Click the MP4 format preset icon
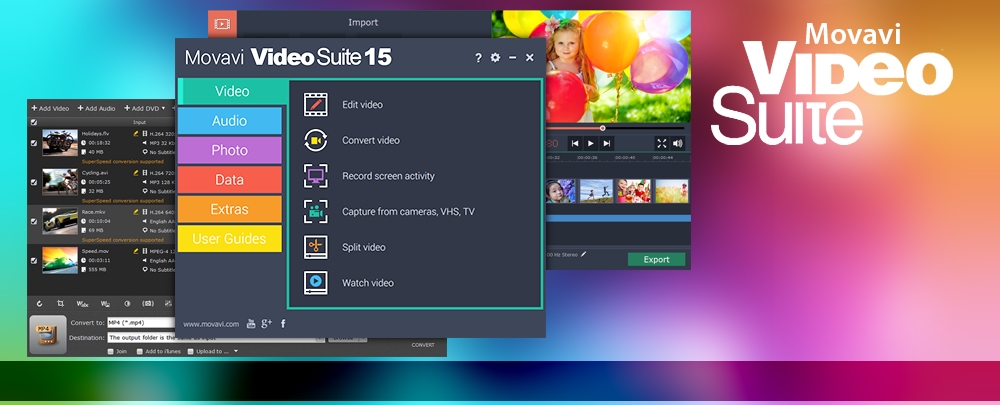 pyautogui.click(x=48, y=335)
